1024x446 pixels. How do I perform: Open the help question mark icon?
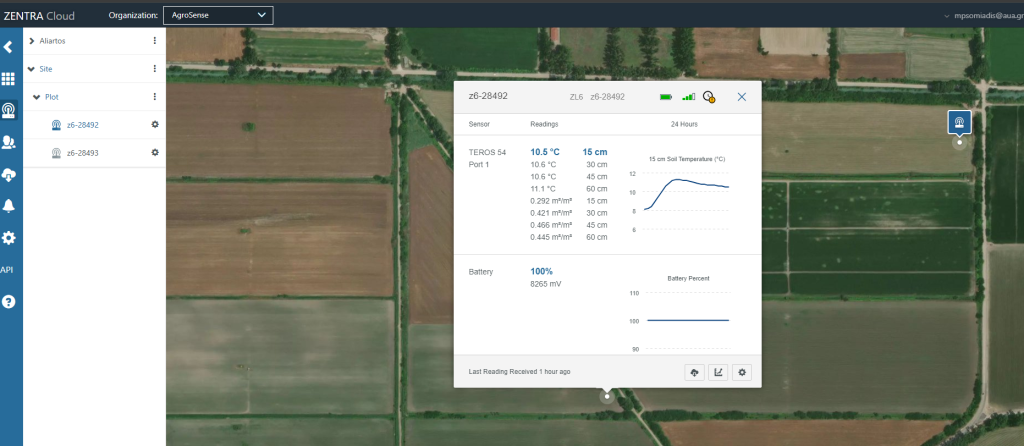9,301
